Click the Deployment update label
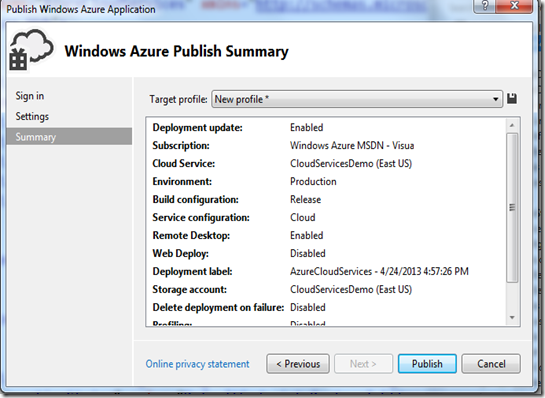This screenshot has width=545, height=398. (x=197, y=128)
